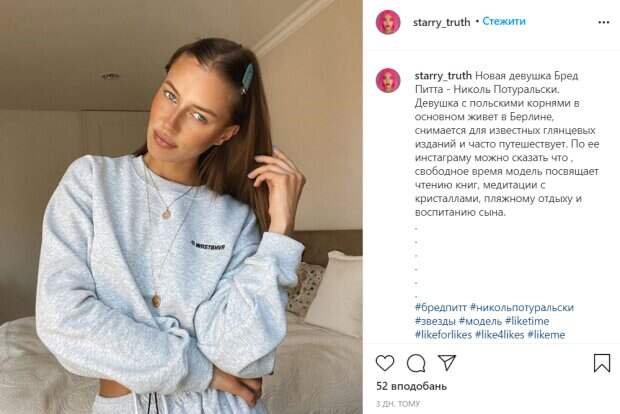
Task: Open hashtag #liketime
Action: point(527,321)
